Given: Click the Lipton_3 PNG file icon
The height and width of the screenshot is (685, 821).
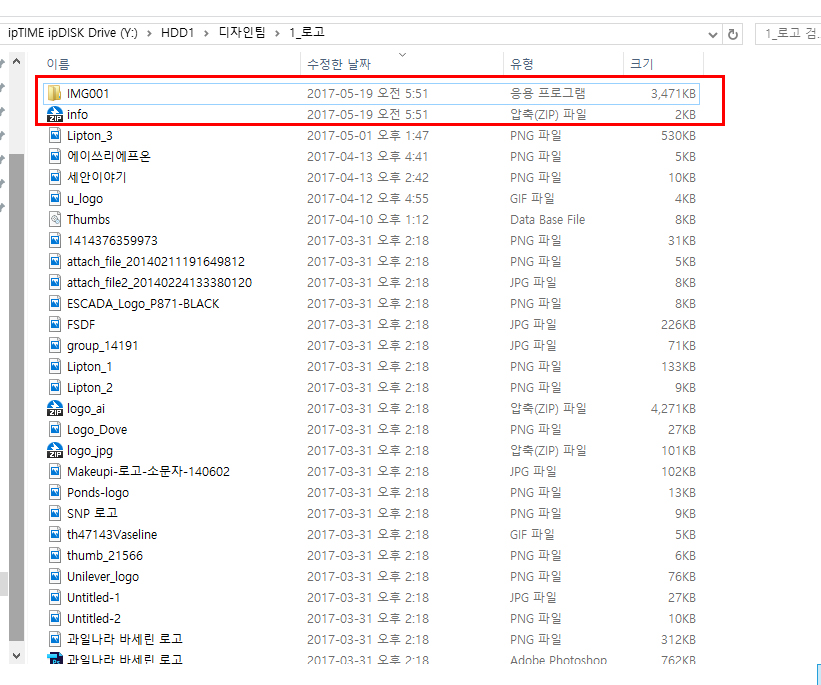Looking at the screenshot, I should coord(54,136).
